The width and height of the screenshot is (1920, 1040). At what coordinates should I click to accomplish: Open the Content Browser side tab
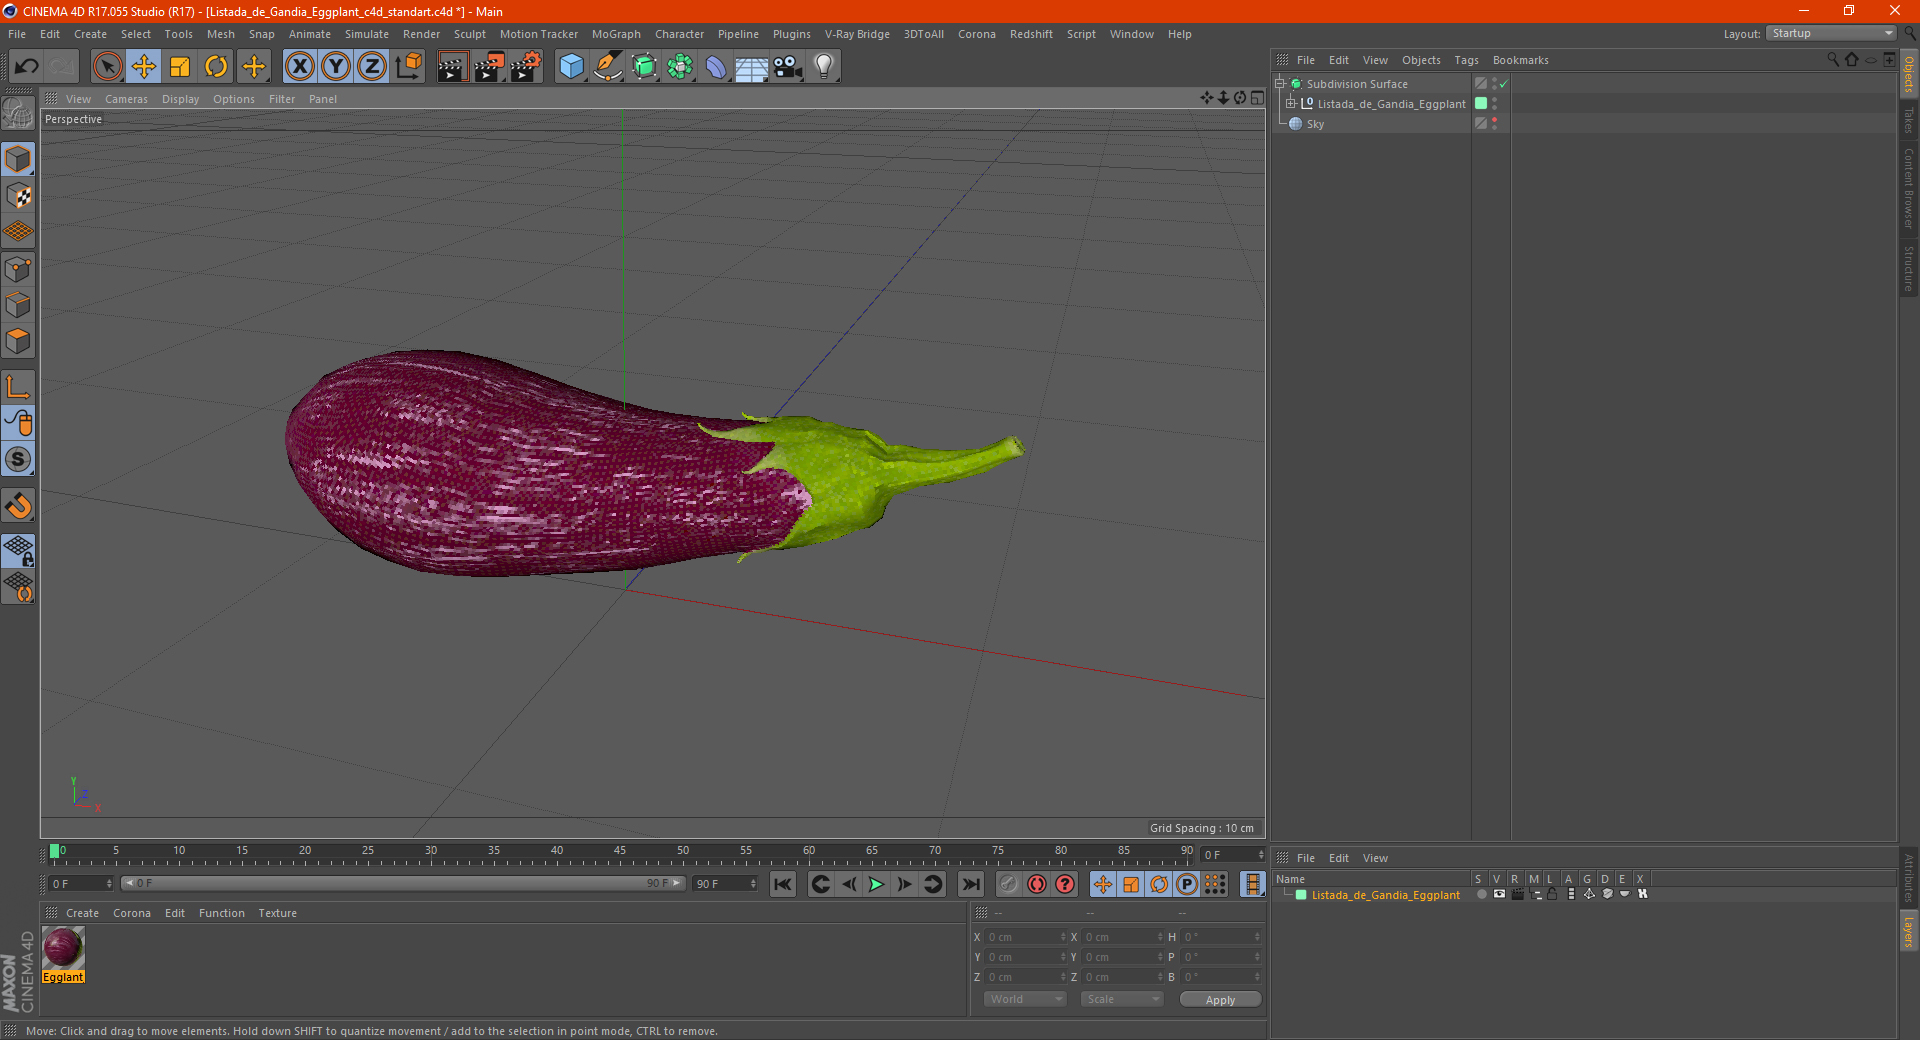(1908, 189)
